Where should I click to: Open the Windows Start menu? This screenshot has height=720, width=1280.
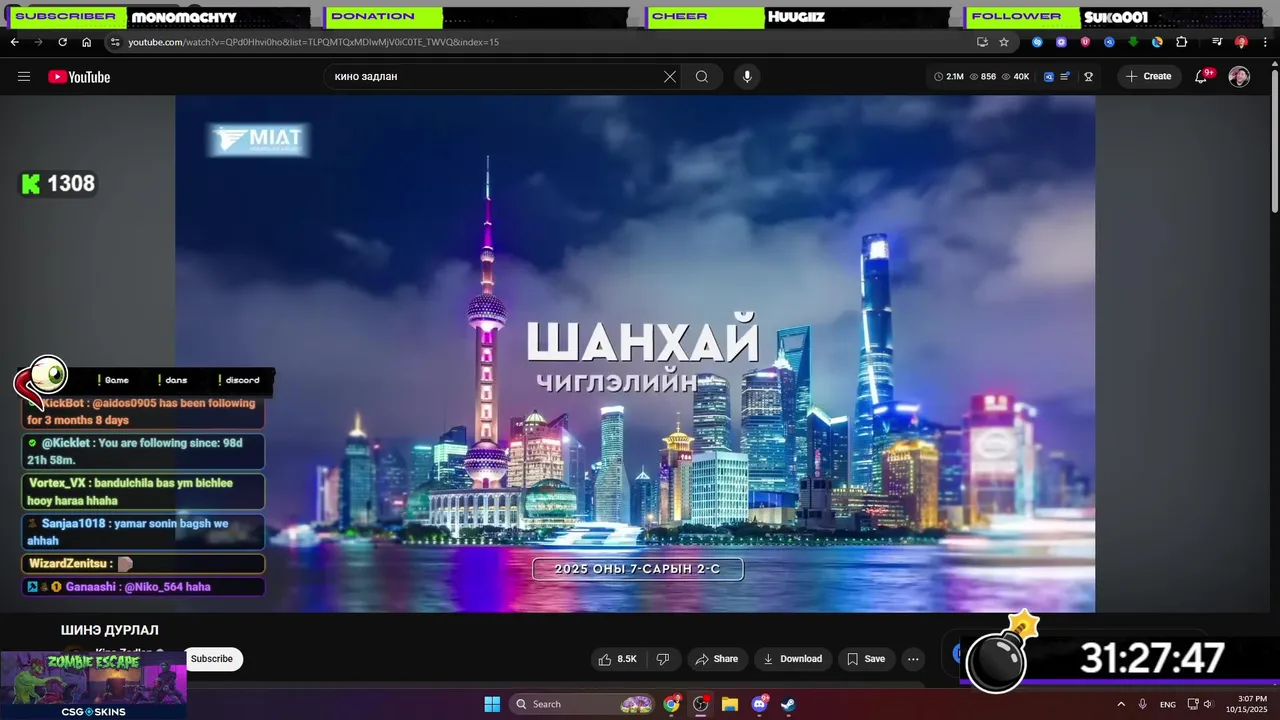pyautogui.click(x=492, y=704)
